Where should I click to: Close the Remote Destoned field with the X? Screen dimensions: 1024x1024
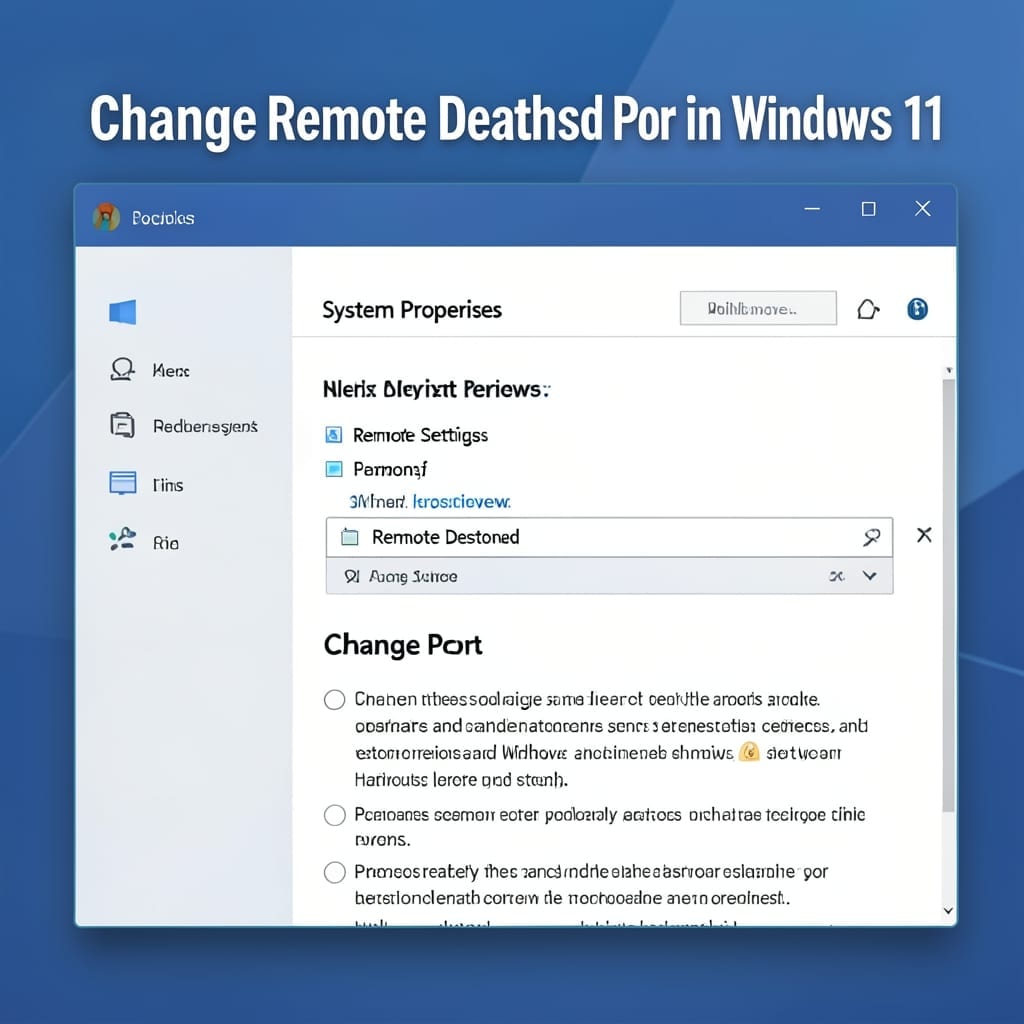coord(924,535)
